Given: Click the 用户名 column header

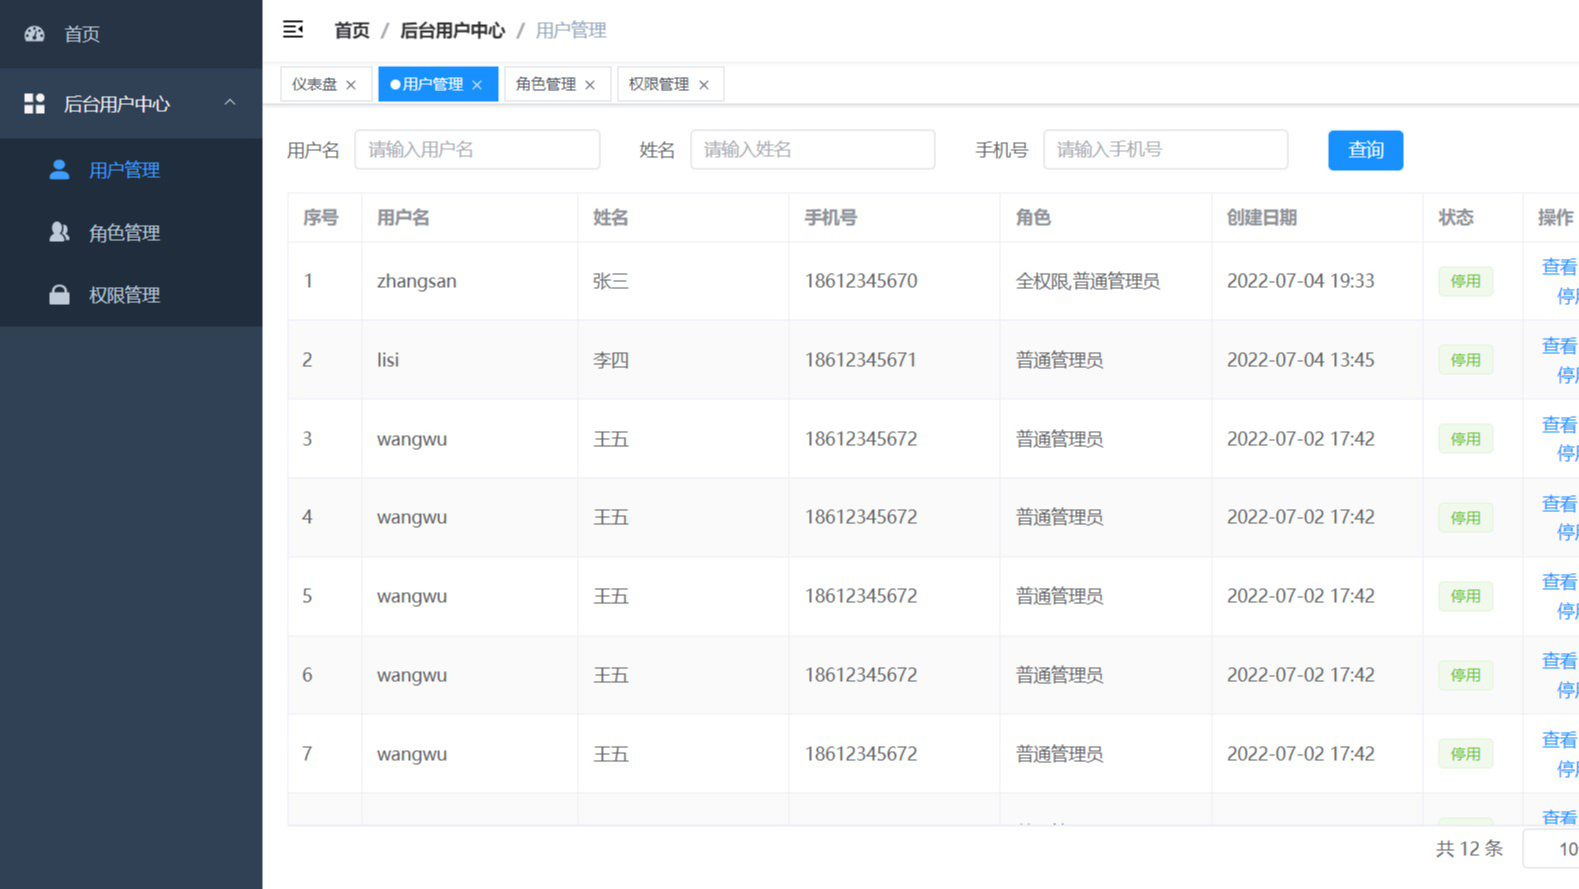Looking at the screenshot, I should [x=403, y=218].
